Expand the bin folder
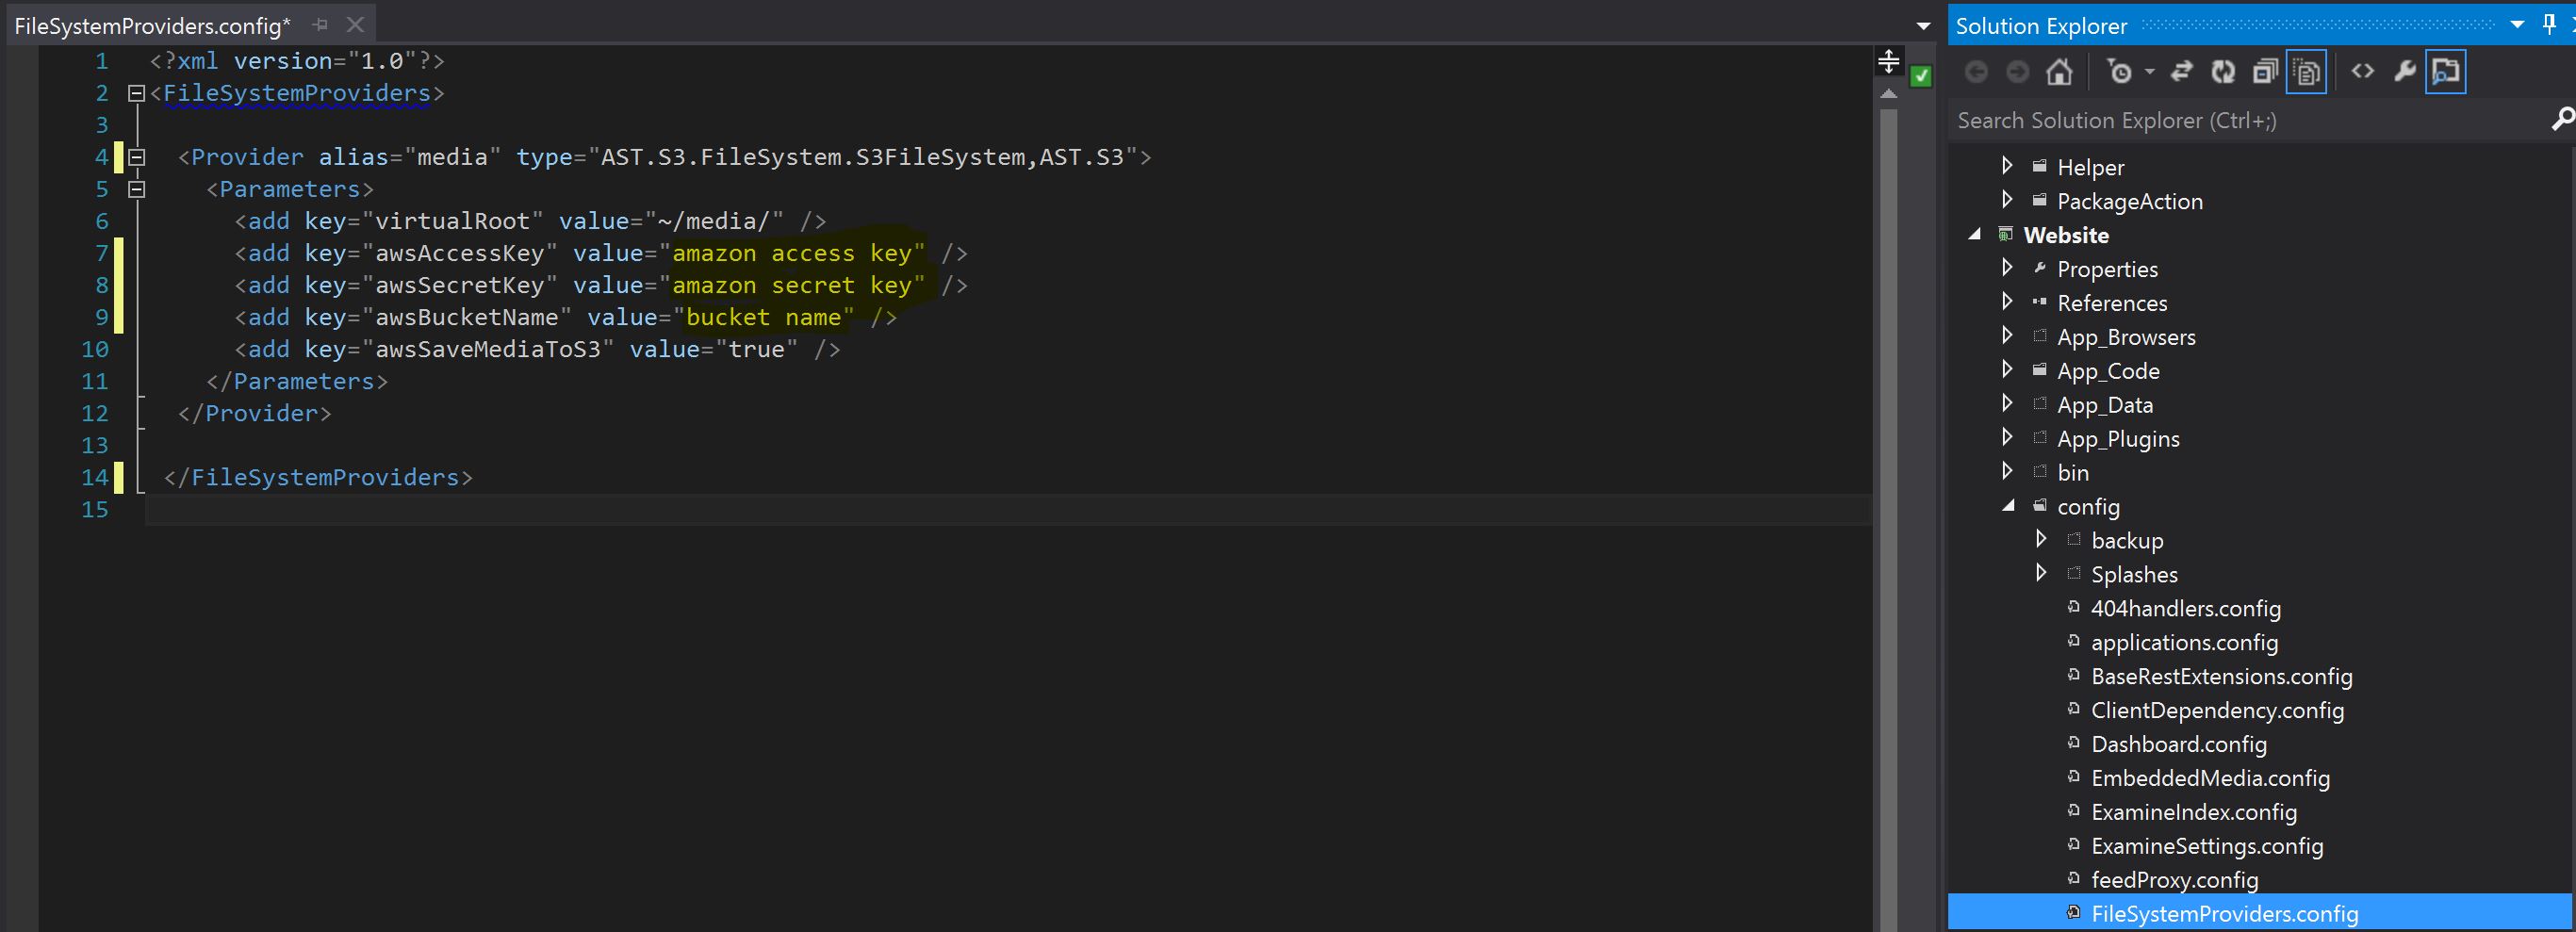2576x932 pixels. 2007,472
